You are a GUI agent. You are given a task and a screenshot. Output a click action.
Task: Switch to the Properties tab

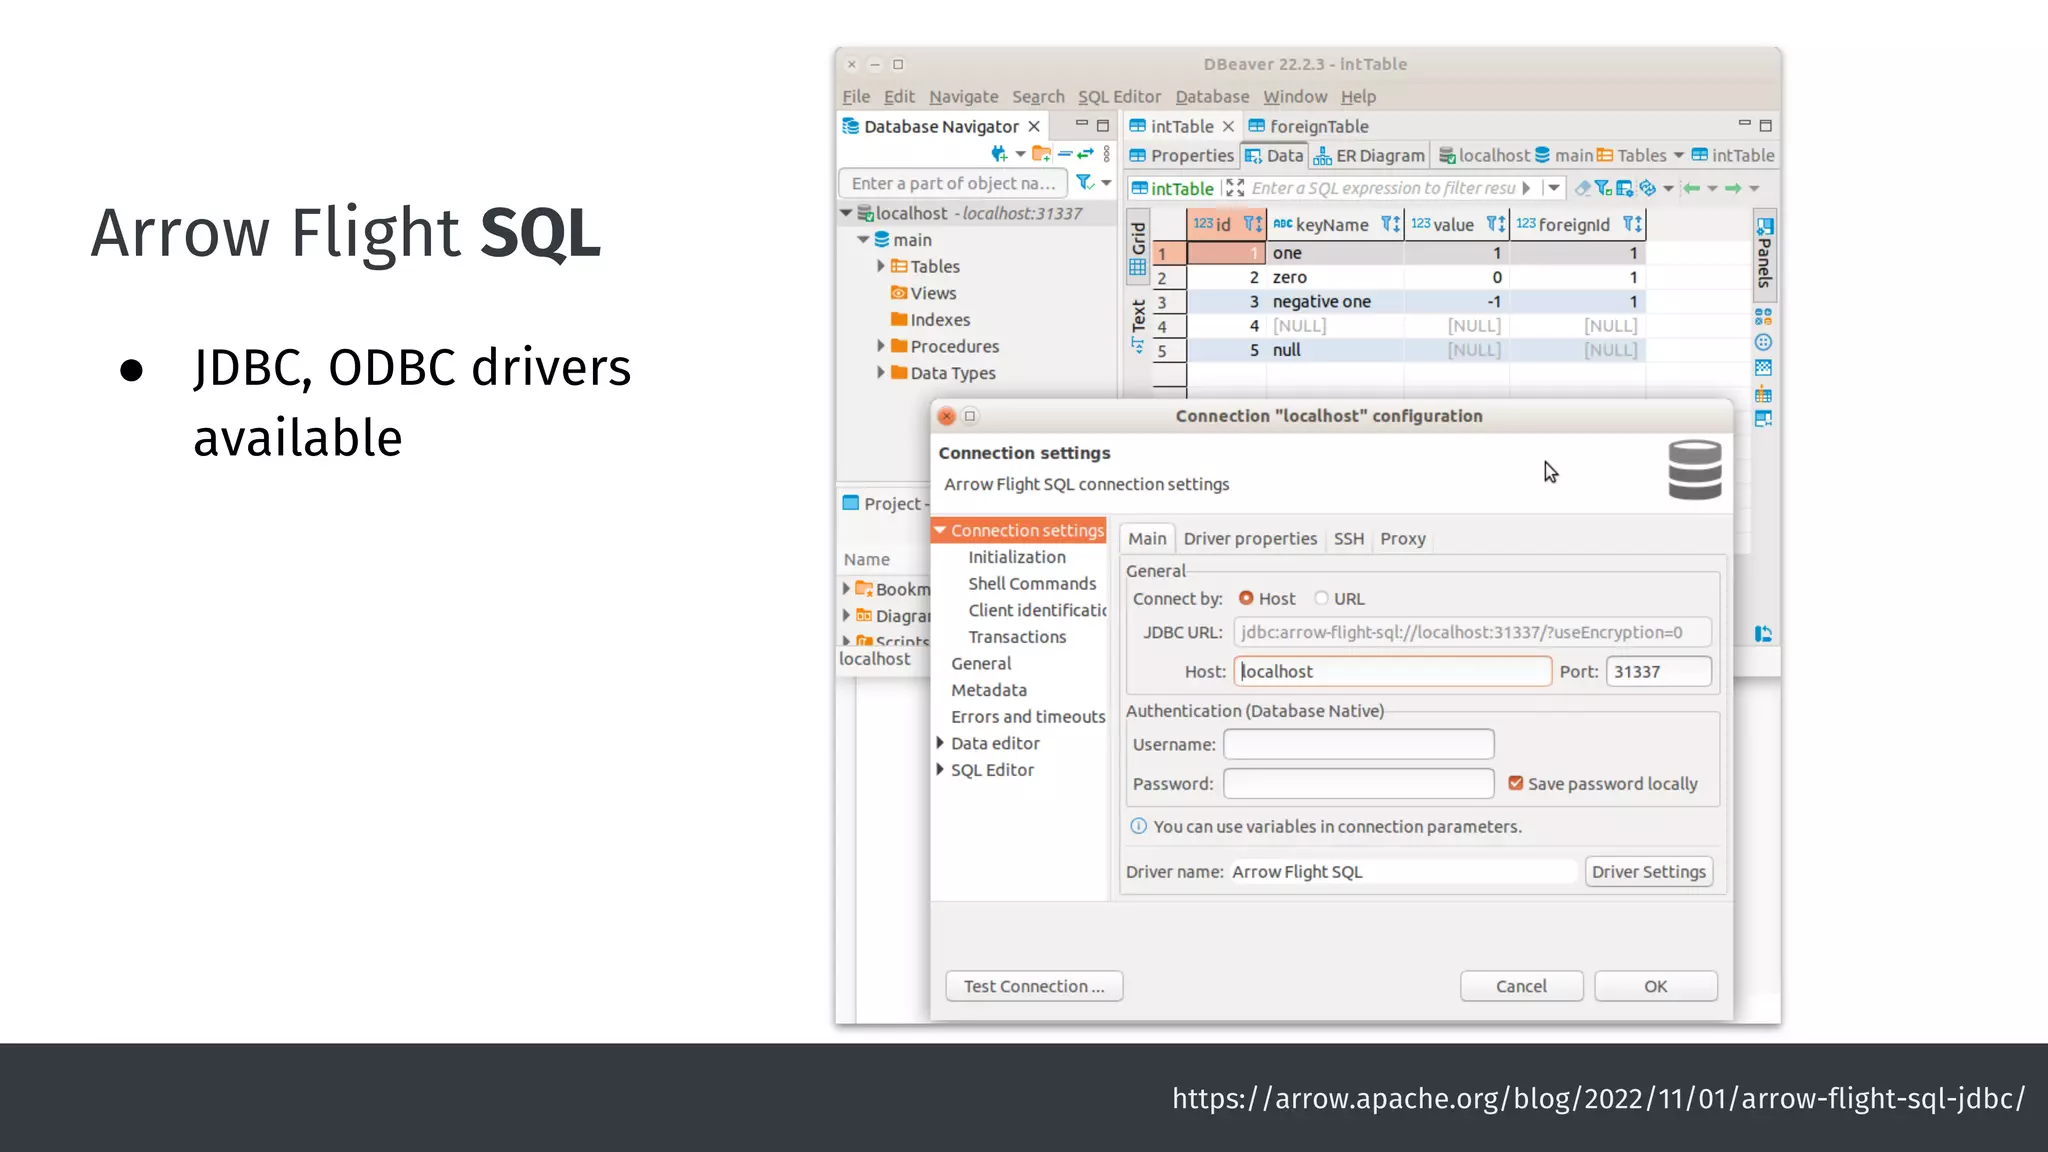pos(1181,155)
